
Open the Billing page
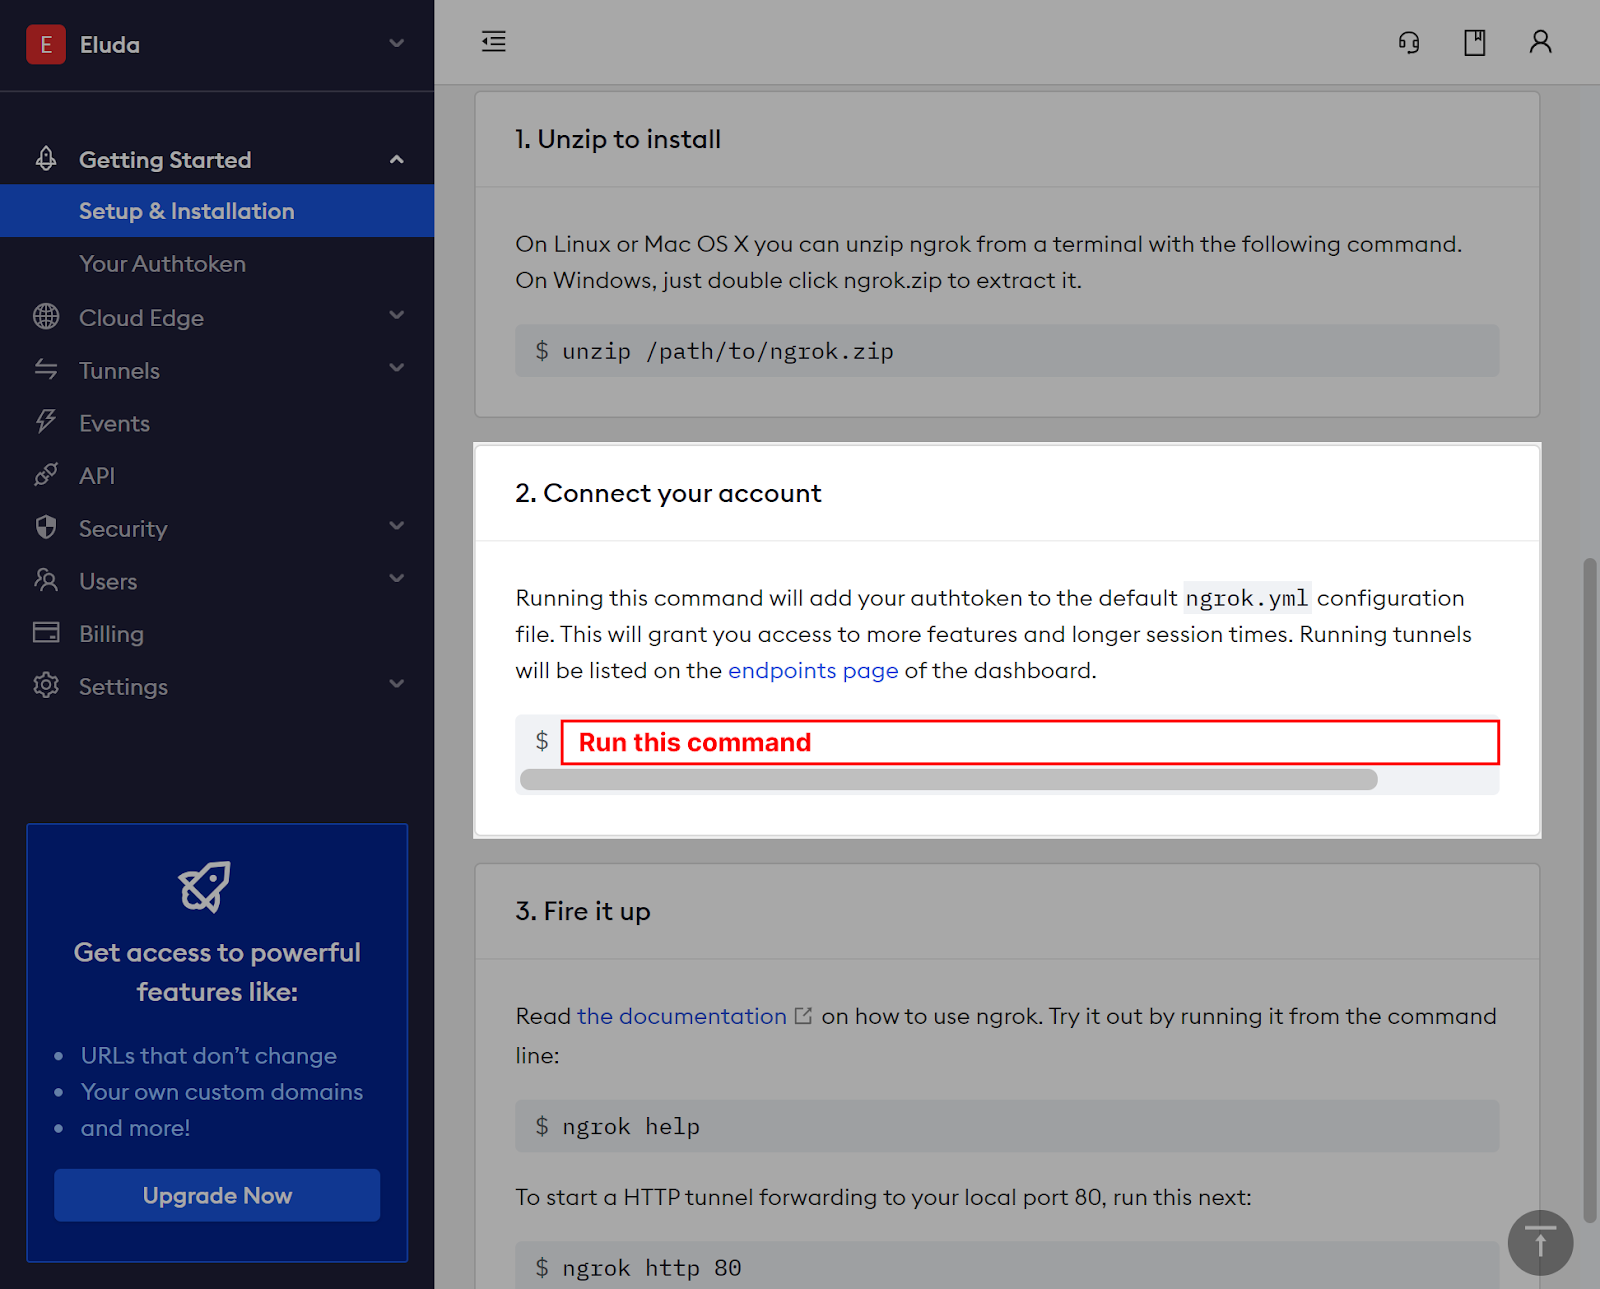(111, 634)
